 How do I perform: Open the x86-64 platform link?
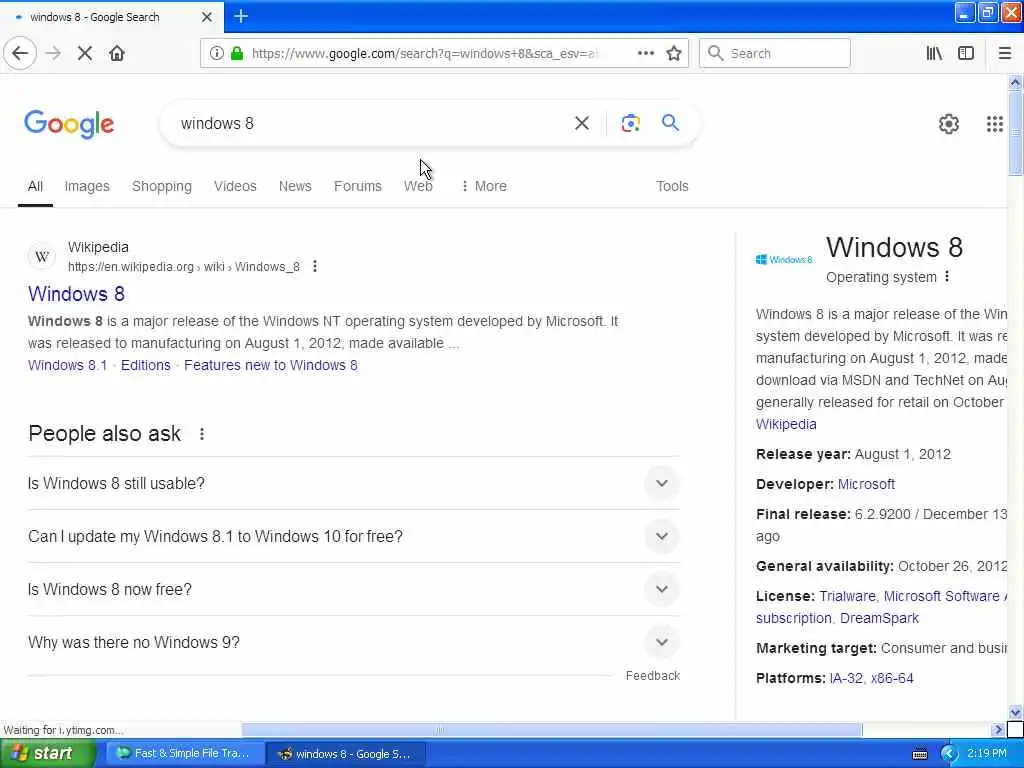point(892,678)
